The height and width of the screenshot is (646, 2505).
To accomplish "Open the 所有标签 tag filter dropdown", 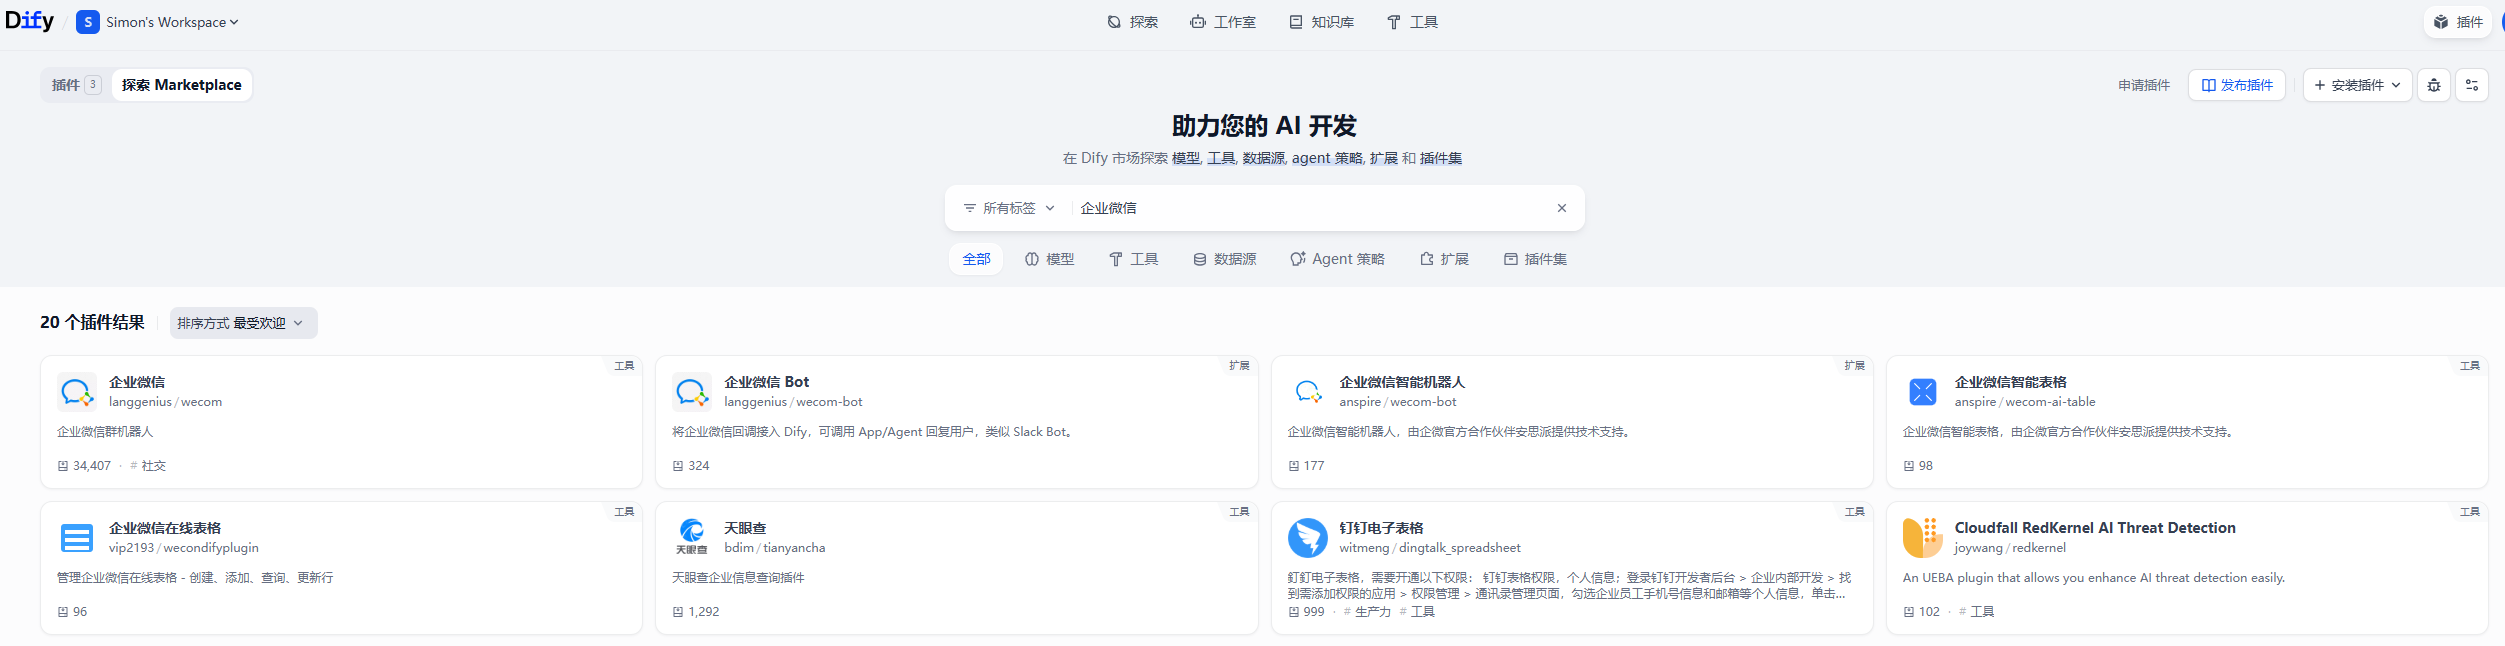I will click(1009, 208).
